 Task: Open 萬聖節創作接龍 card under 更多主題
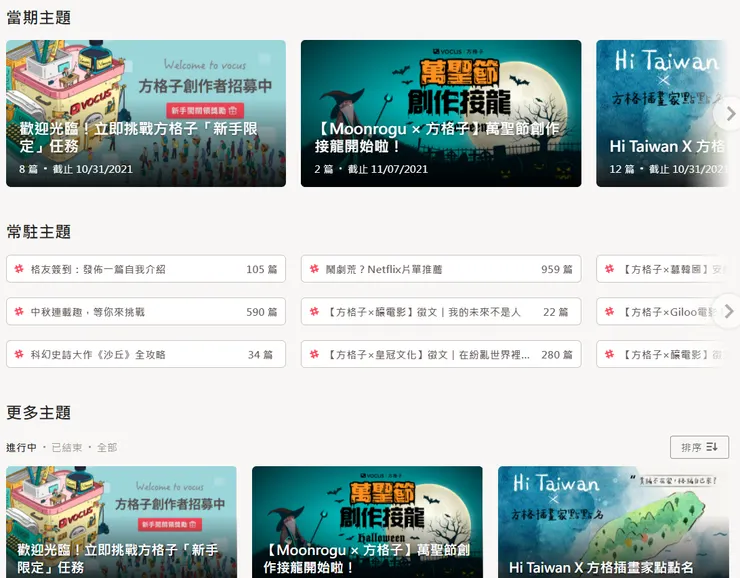[x=367, y=522]
